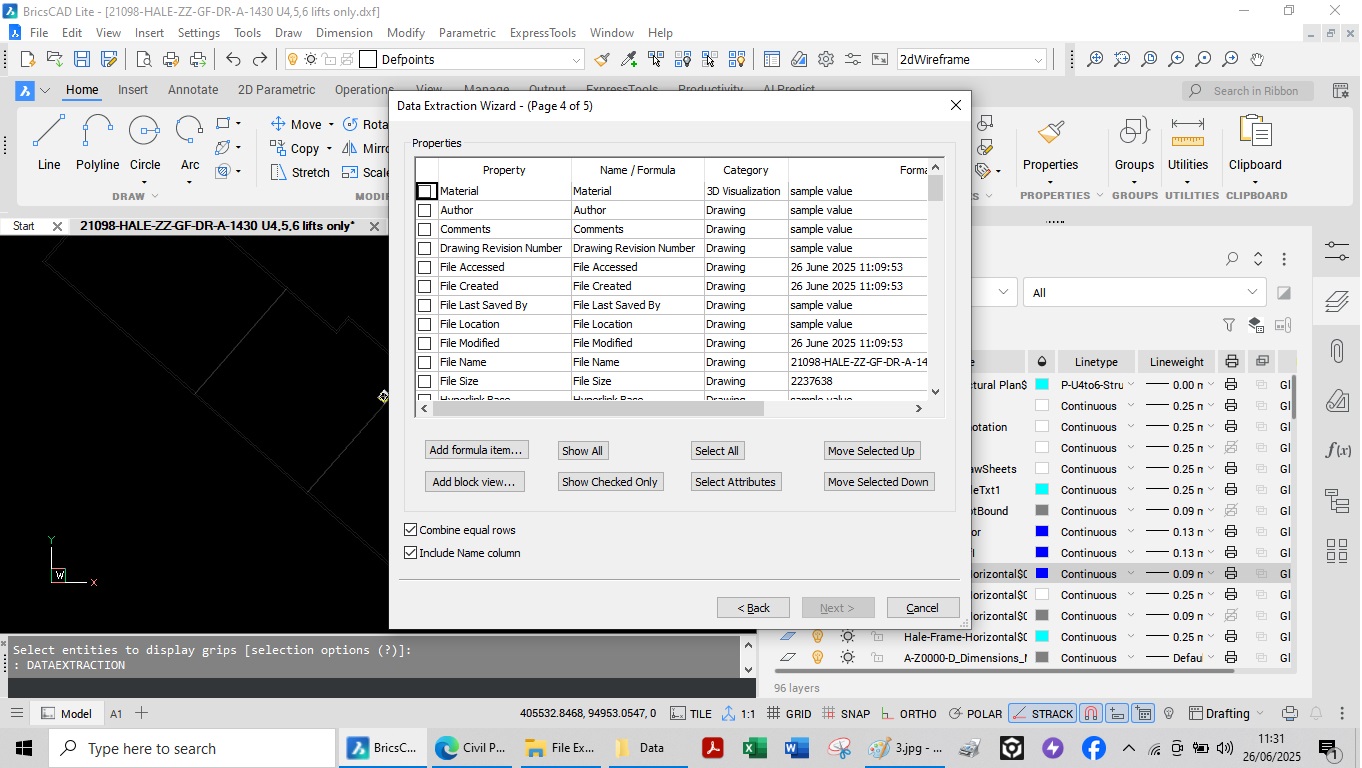This screenshot has height=768, width=1362.
Task: Toggle ORTHO mode in status bar
Action: [908, 714]
